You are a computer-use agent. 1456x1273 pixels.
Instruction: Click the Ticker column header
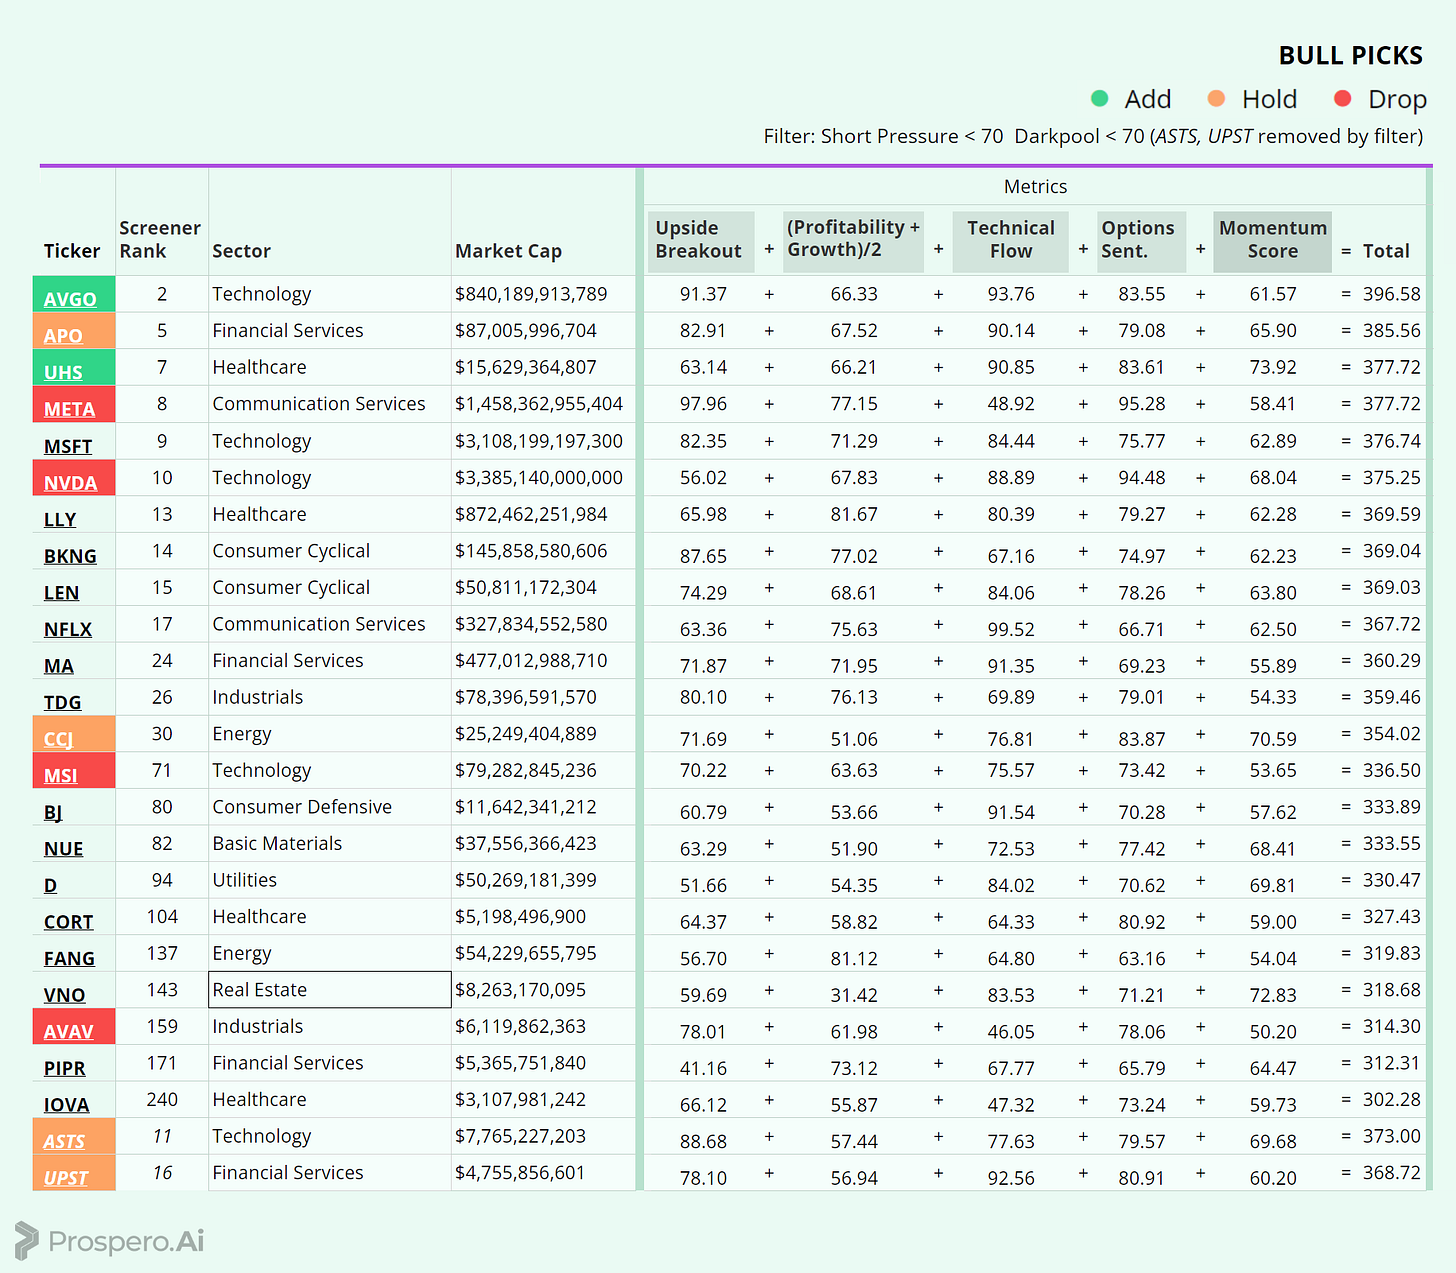tap(72, 251)
